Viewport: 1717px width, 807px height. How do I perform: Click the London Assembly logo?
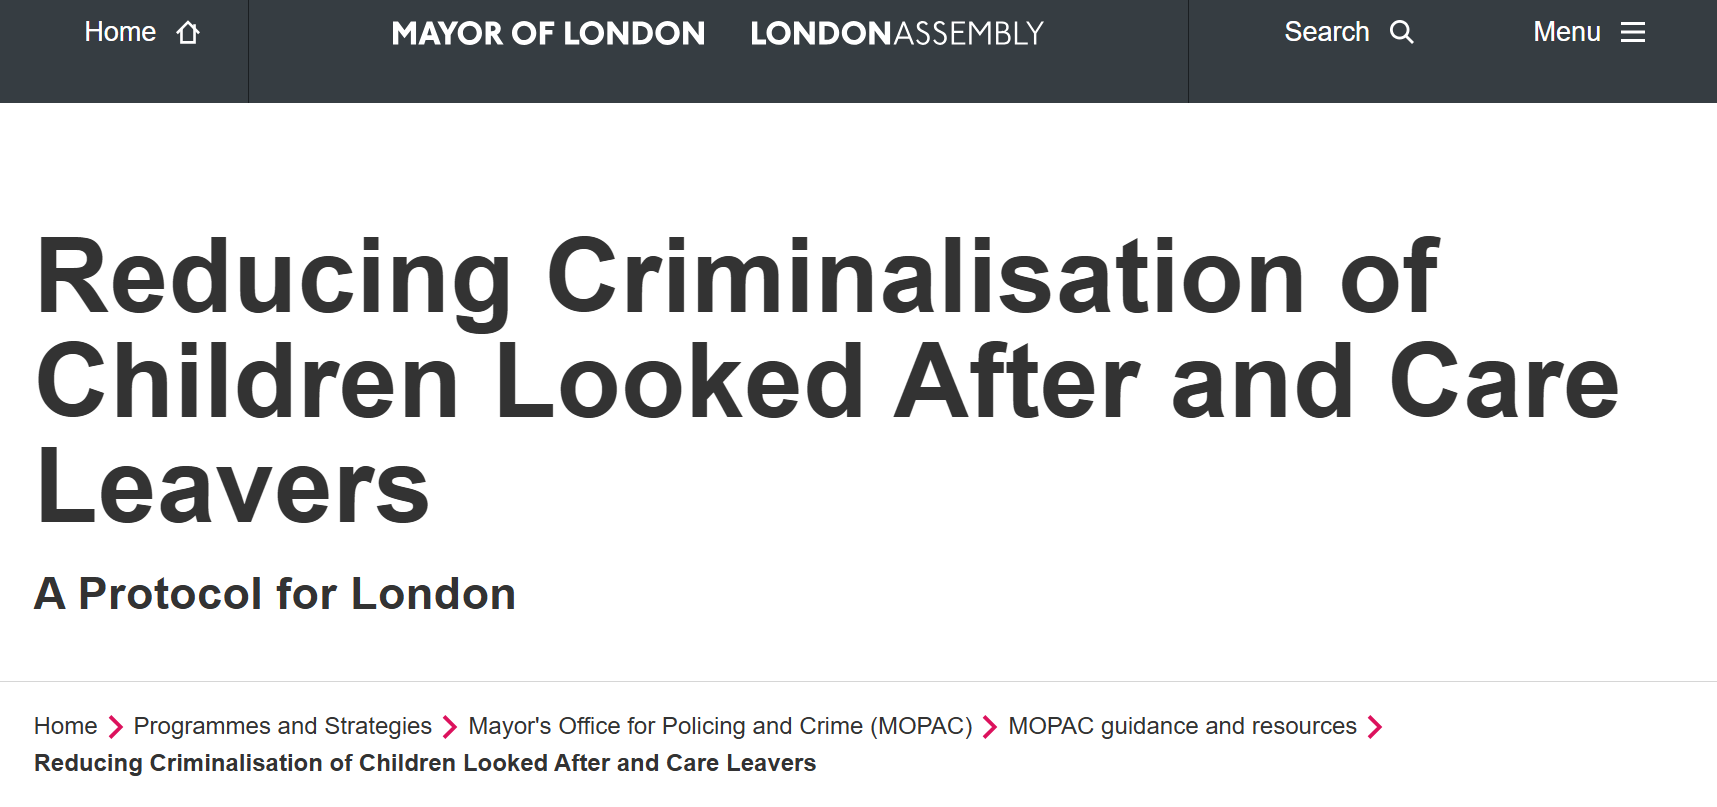point(896,34)
